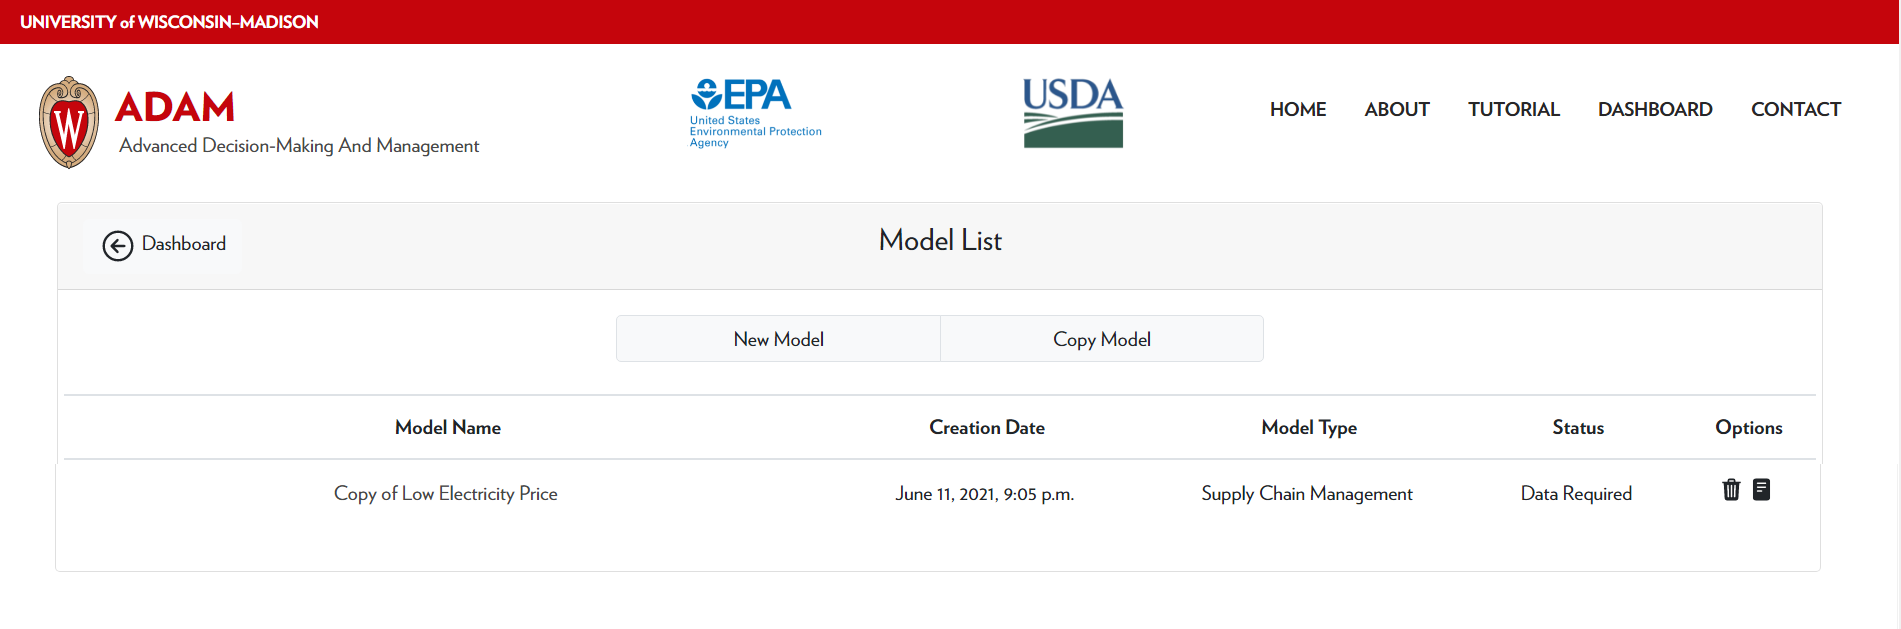Click the back arrow circle icon
Screen dimensions: 1901x629
pos(118,245)
